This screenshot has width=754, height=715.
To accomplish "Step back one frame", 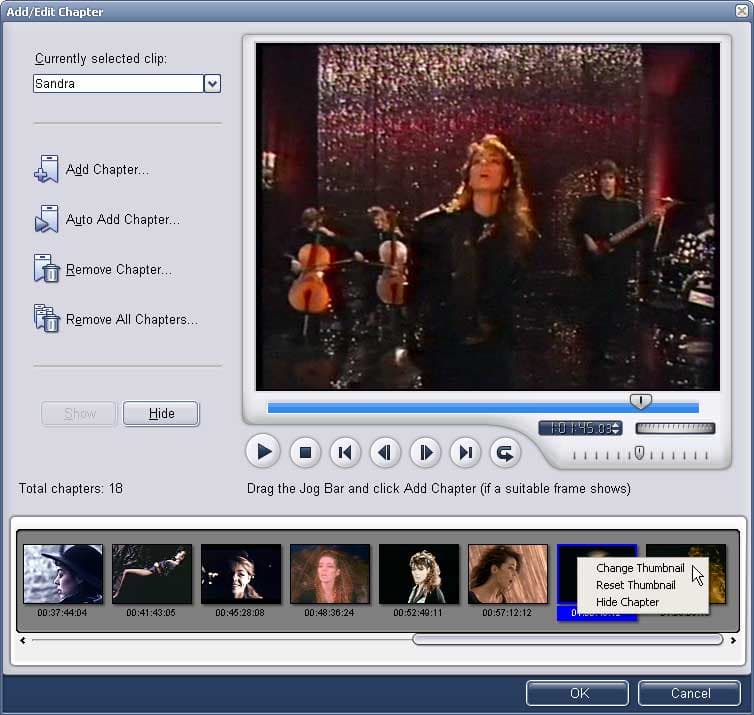I will [x=385, y=452].
